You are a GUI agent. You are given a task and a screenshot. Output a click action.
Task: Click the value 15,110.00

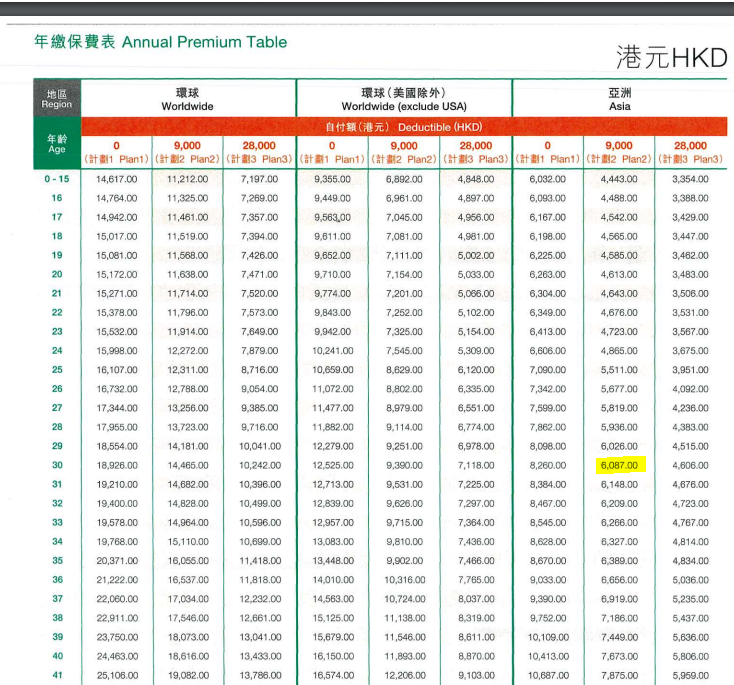tap(188, 542)
